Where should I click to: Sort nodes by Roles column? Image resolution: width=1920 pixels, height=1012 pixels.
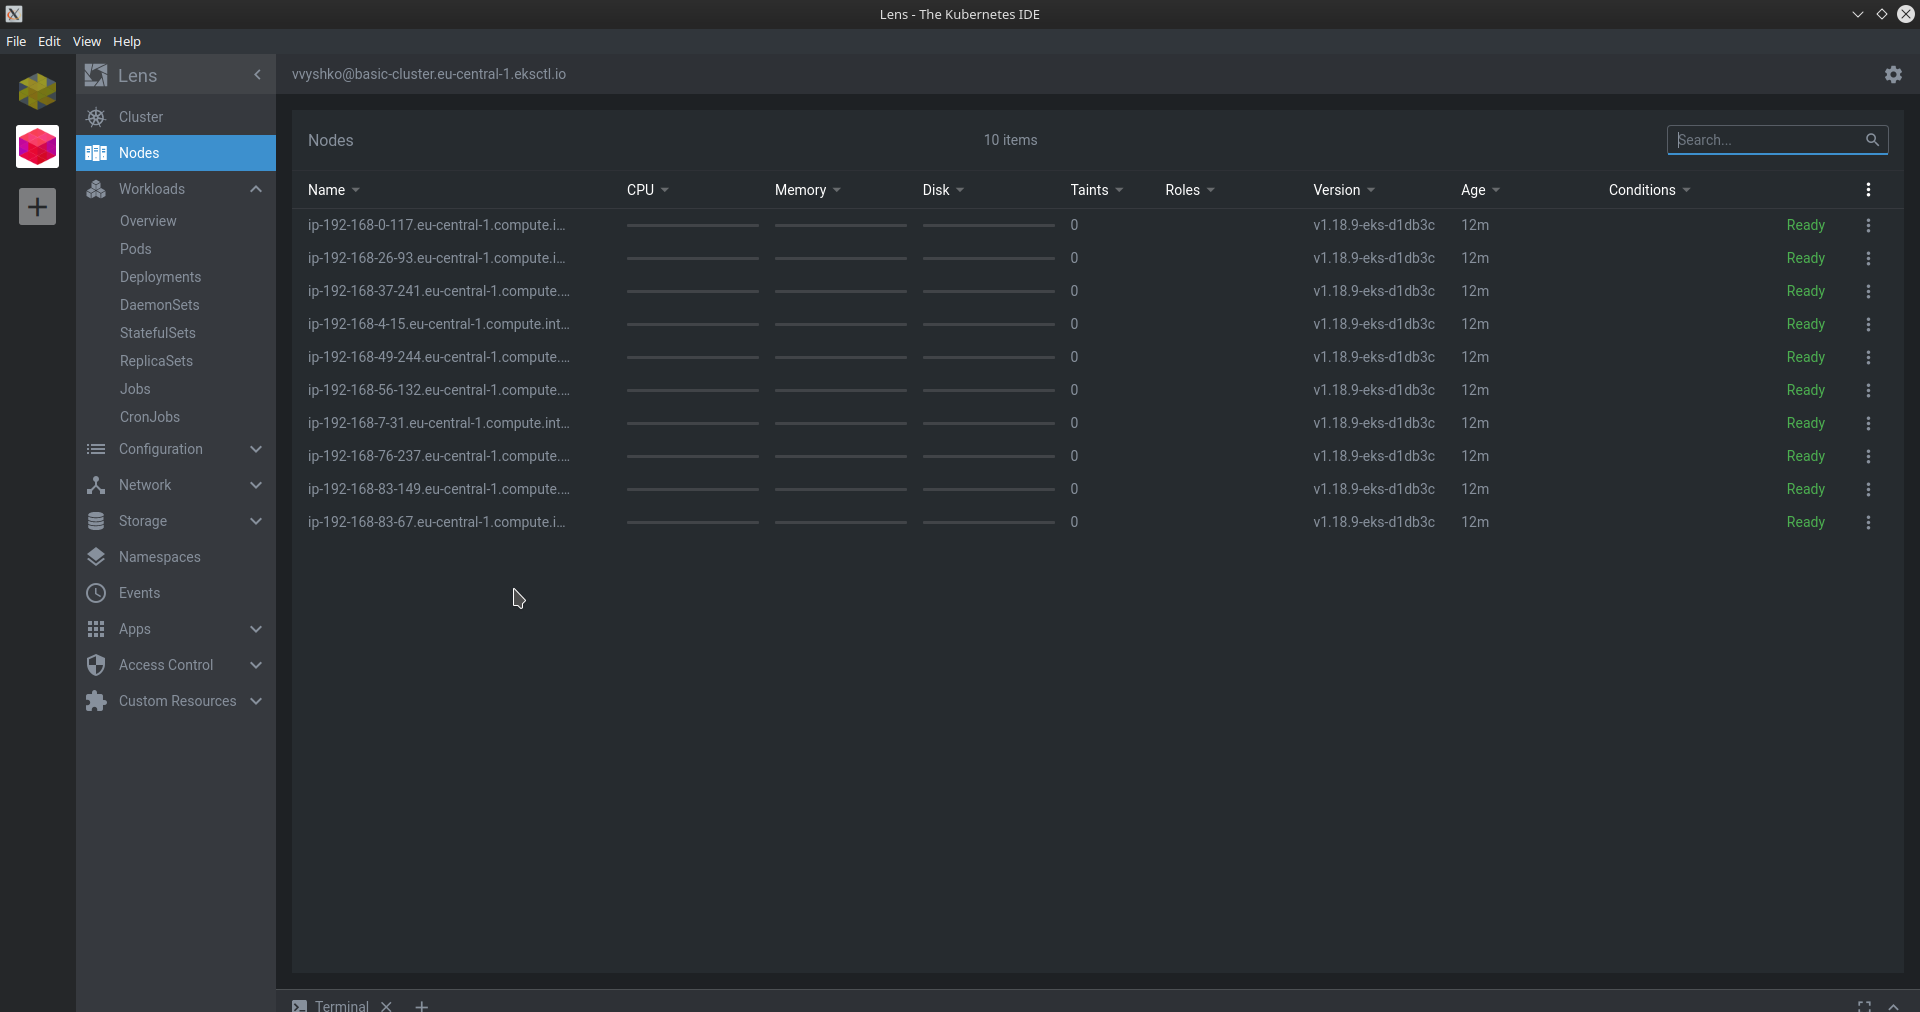pyautogui.click(x=1189, y=190)
